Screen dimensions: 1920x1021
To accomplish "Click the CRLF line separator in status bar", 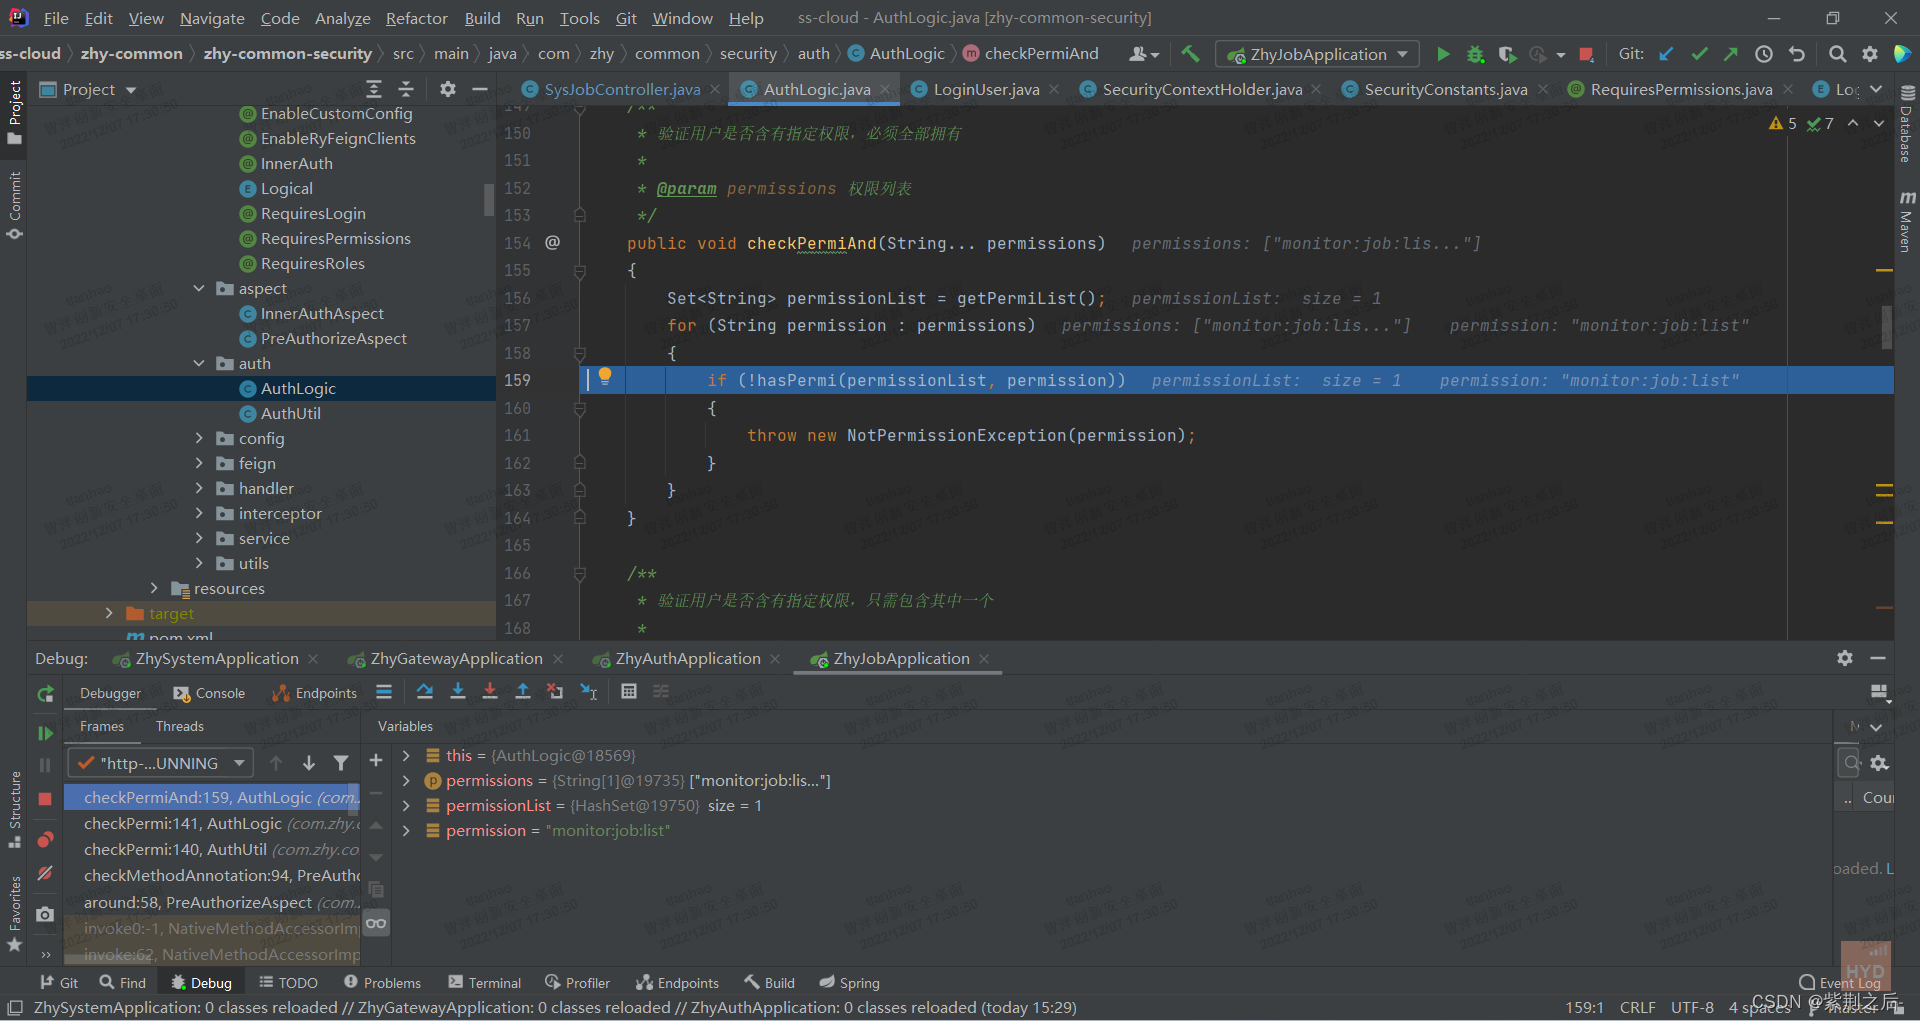I will [1637, 1007].
